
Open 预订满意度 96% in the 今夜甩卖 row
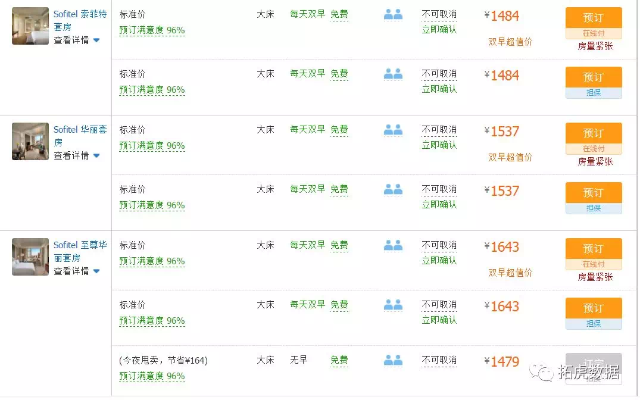pos(151,376)
